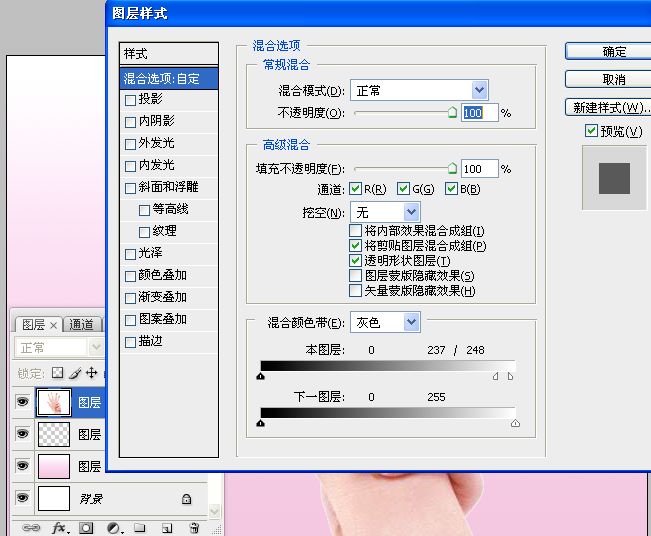Hide the pink gradient layer eye icon
The image size is (651, 536).
click(x=22, y=465)
